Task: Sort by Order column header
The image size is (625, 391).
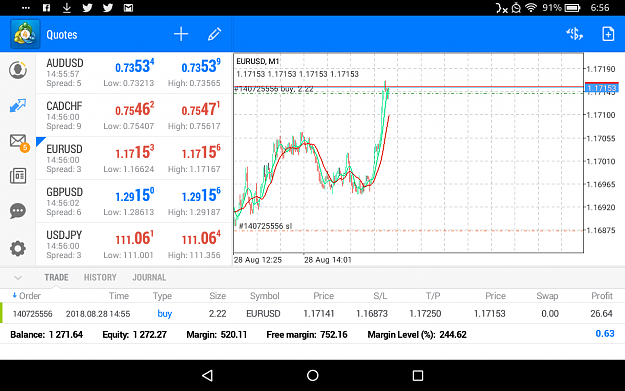Action: point(26,296)
